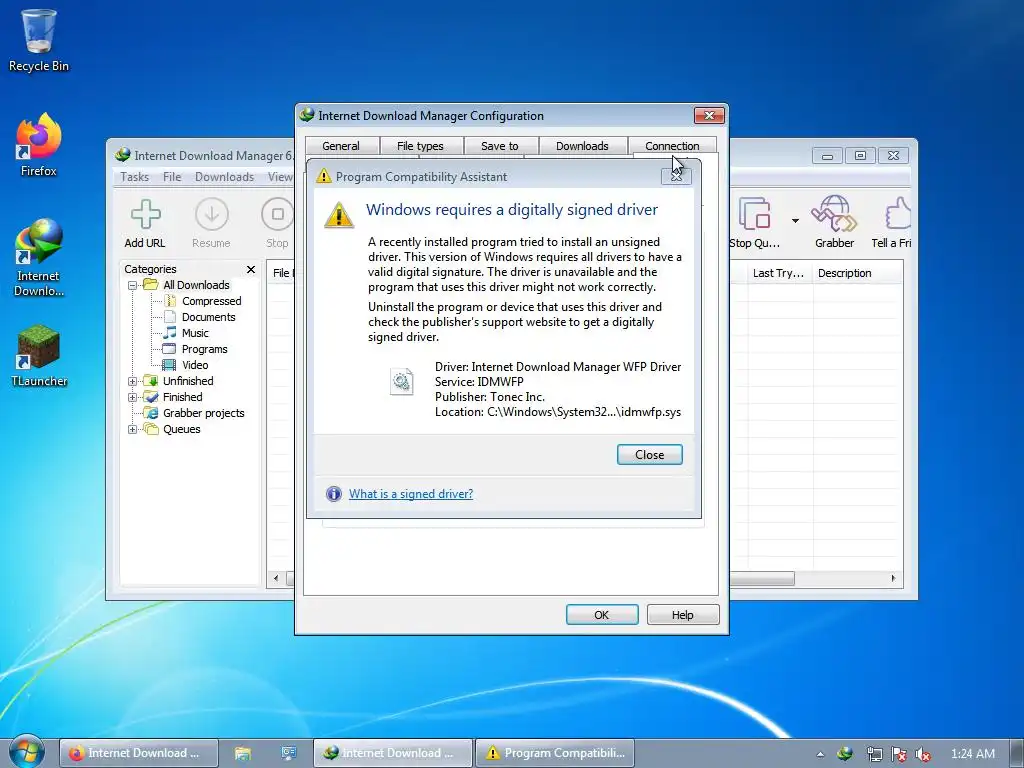Expand the Queues tree node
The image size is (1024, 768).
click(x=132, y=429)
